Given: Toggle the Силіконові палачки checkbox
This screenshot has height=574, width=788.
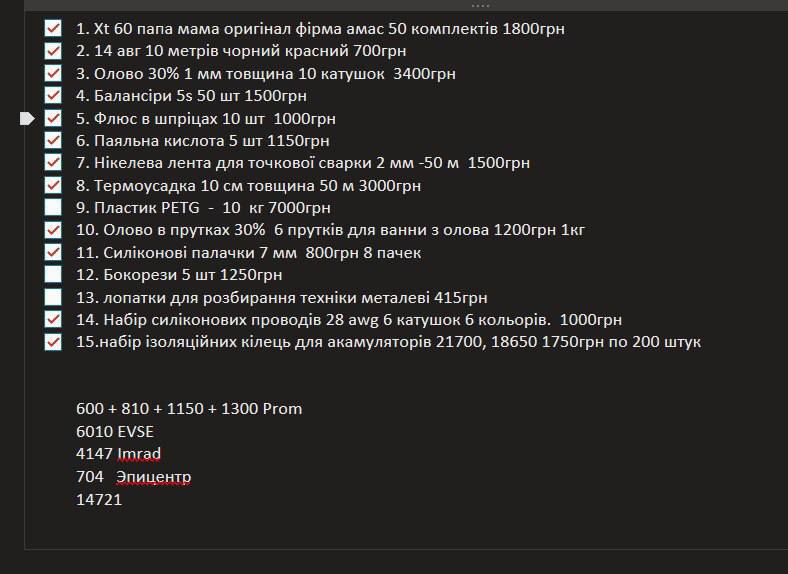Looking at the screenshot, I should [53, 252].
